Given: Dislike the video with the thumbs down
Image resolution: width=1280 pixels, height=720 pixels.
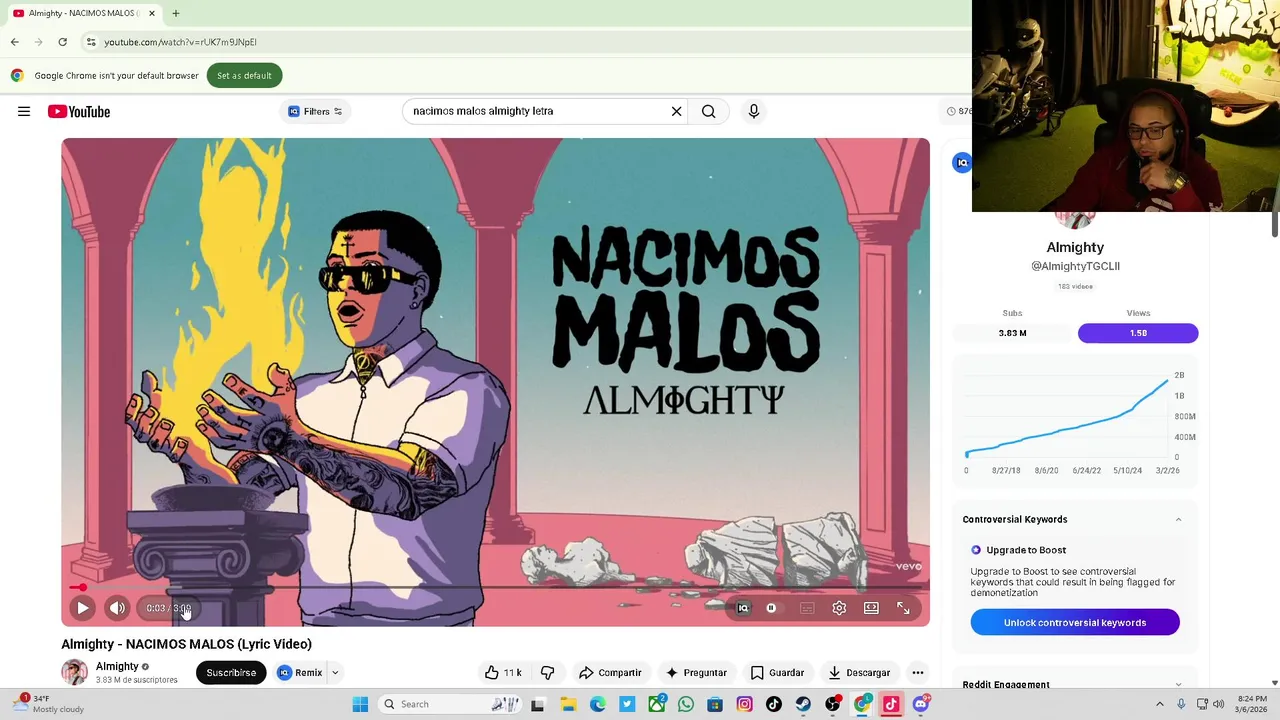Looking at the screenshot, I should click(547, 673).
